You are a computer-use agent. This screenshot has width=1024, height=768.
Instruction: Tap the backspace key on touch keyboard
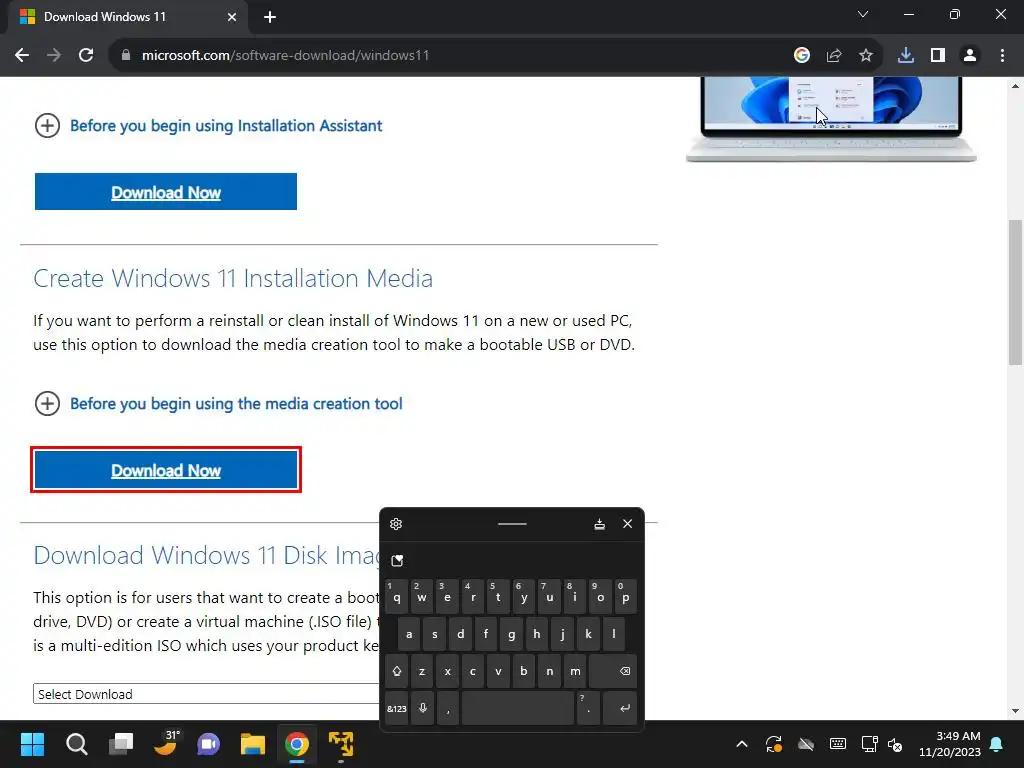(613, 671)
